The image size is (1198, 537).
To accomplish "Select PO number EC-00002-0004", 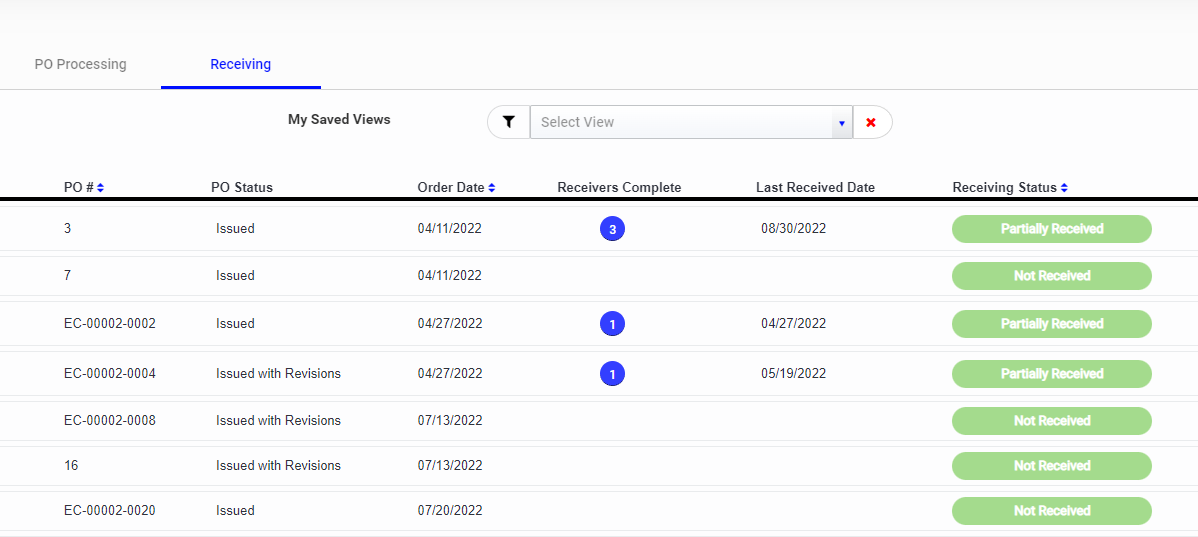I will 110,374.
